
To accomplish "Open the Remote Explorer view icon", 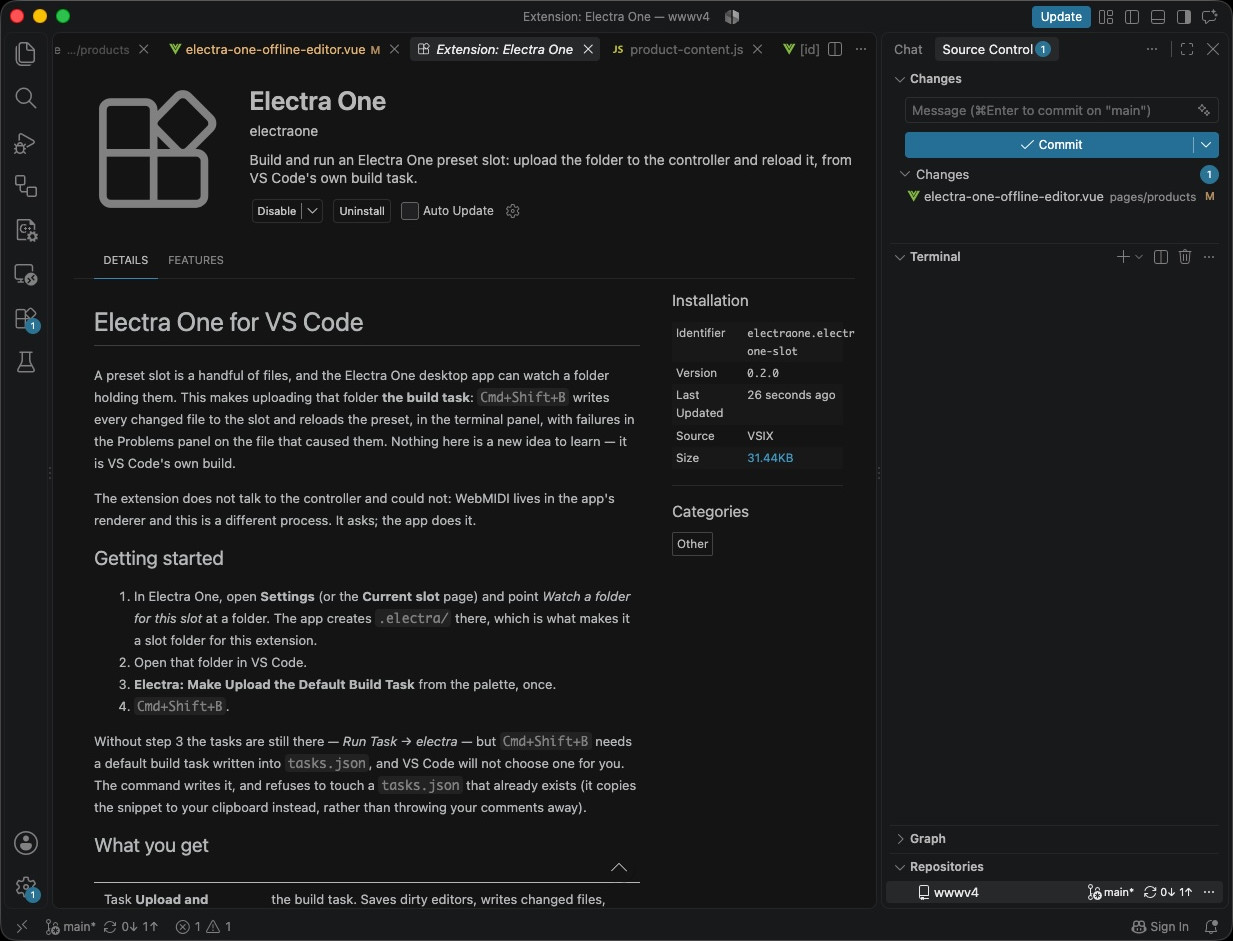I will click(26, 274).
